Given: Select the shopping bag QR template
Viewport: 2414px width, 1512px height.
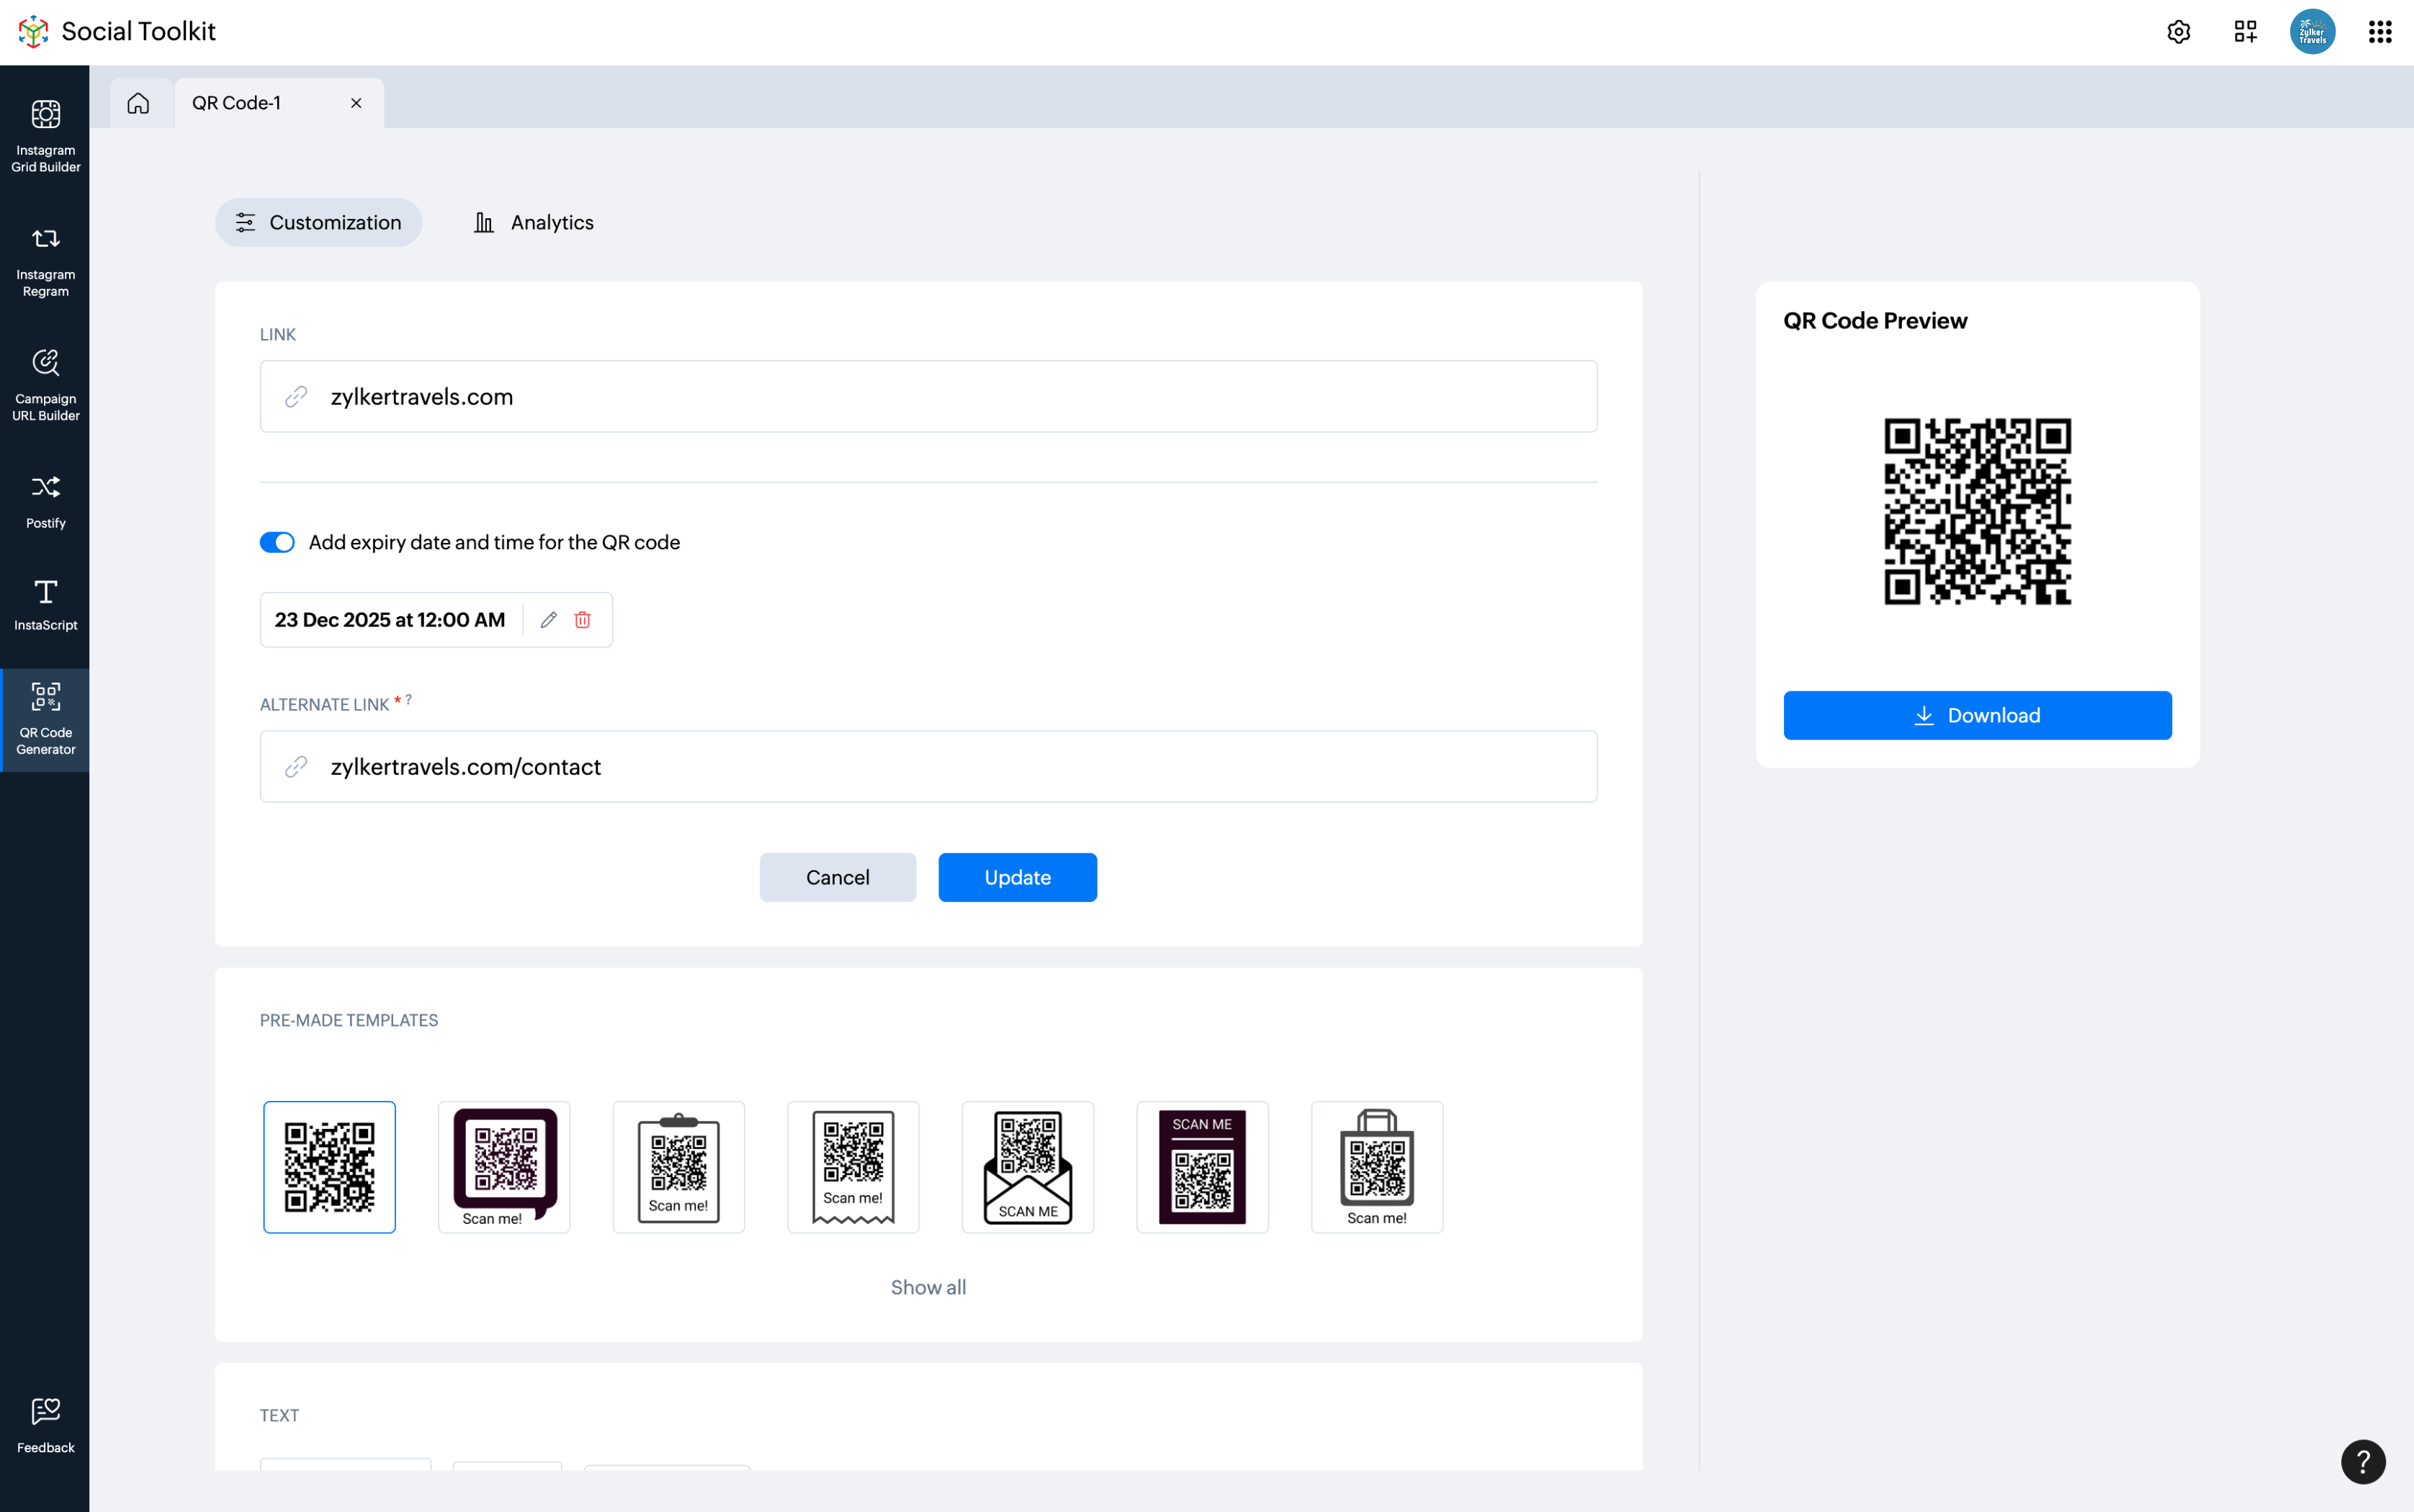Looking at the screenshot, I should [1376, 1166].
